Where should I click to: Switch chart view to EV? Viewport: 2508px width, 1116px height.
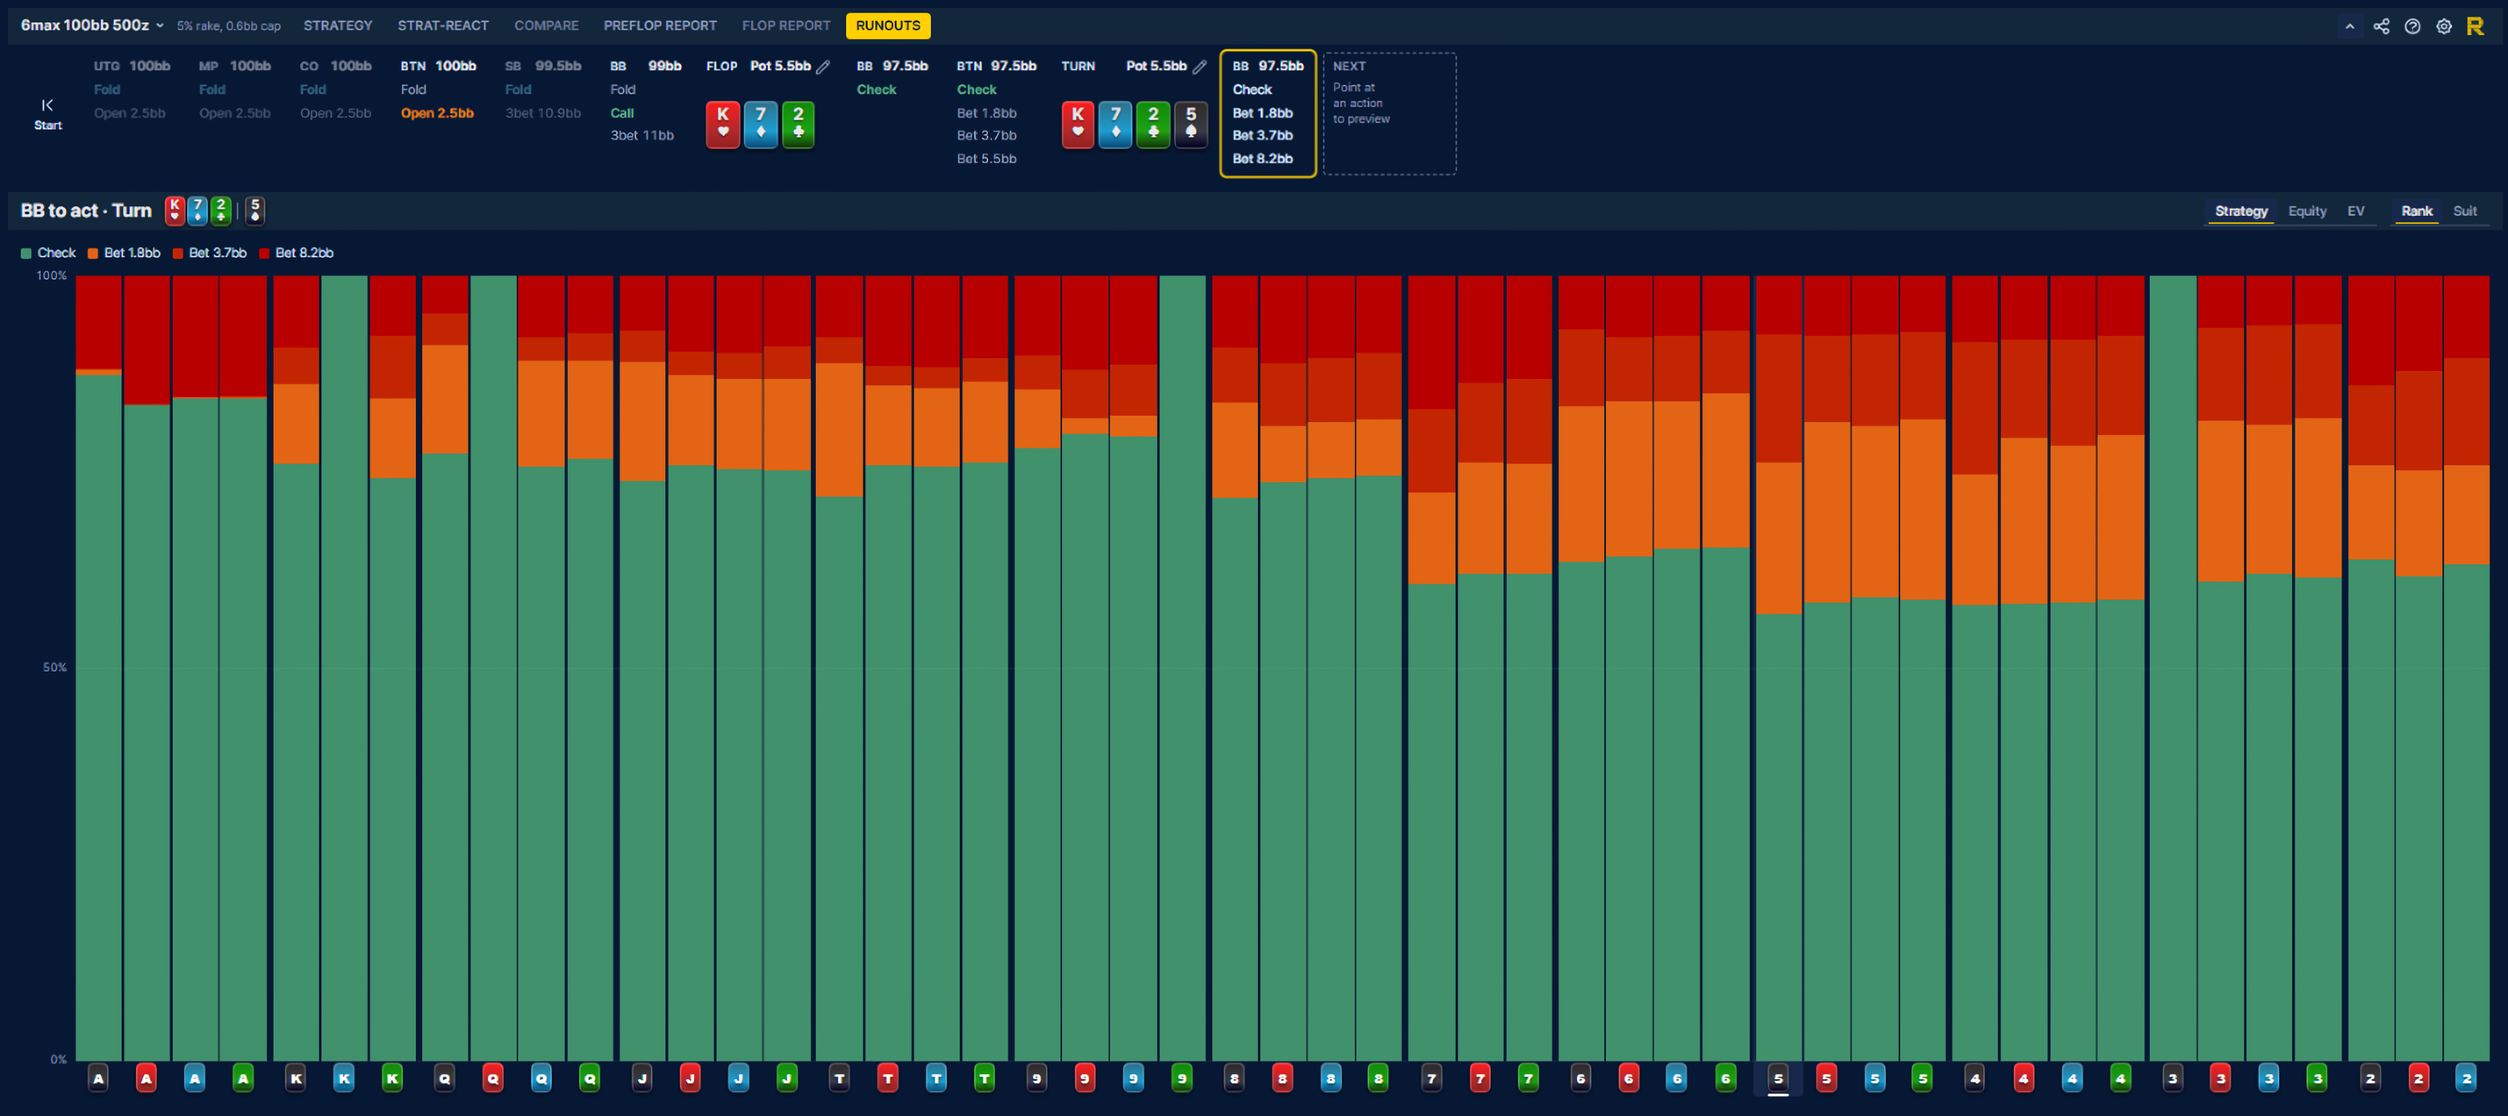(2356, 211)
